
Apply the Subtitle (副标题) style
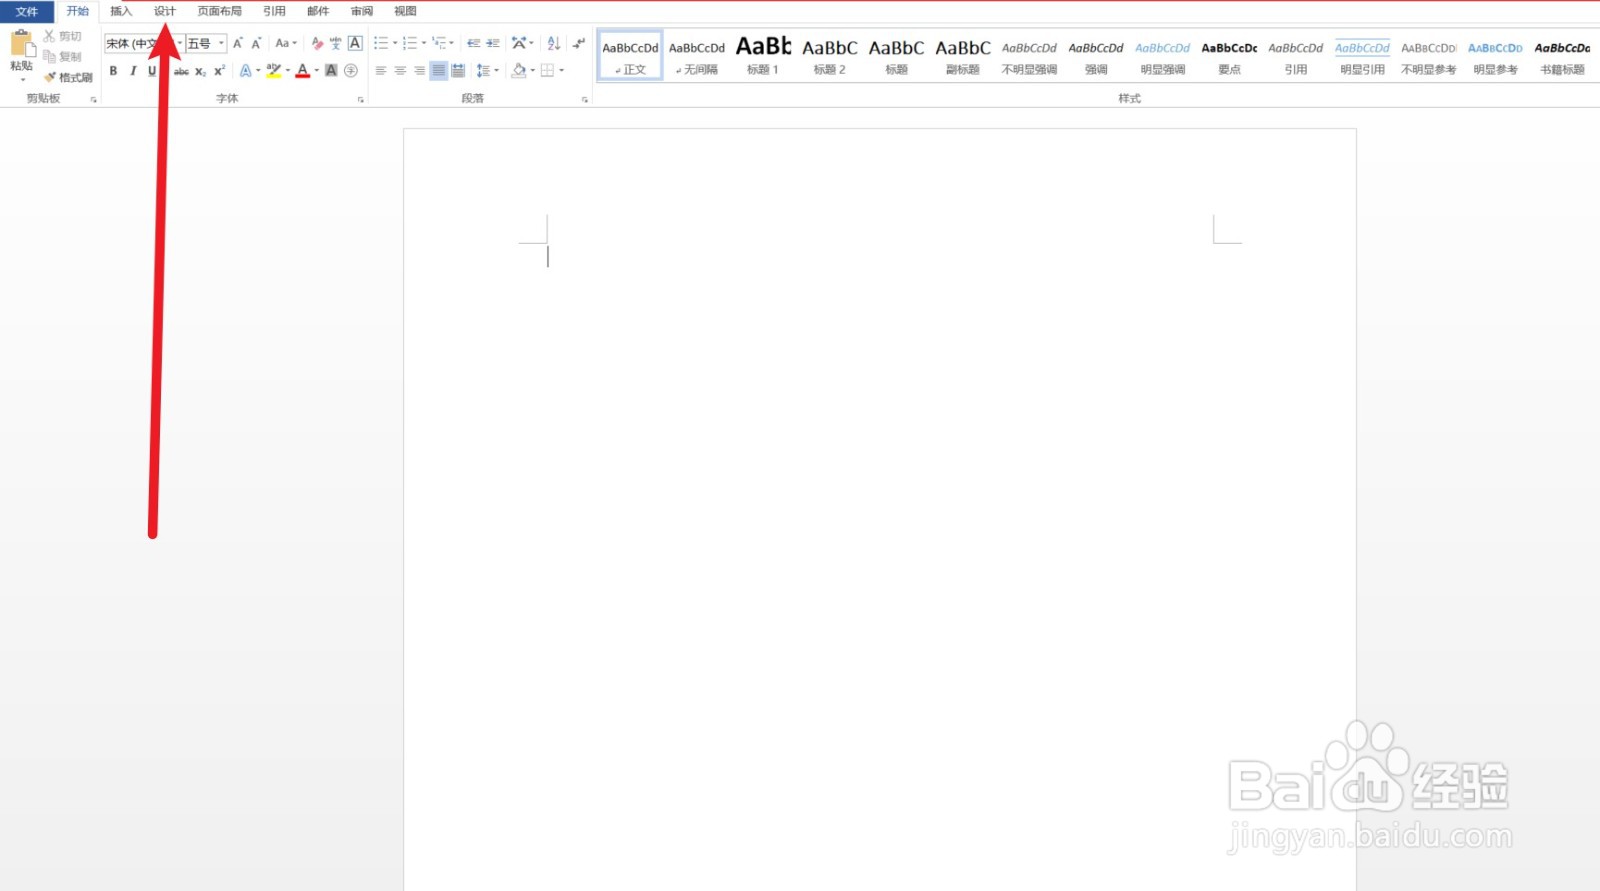click(x=963, y=56)
